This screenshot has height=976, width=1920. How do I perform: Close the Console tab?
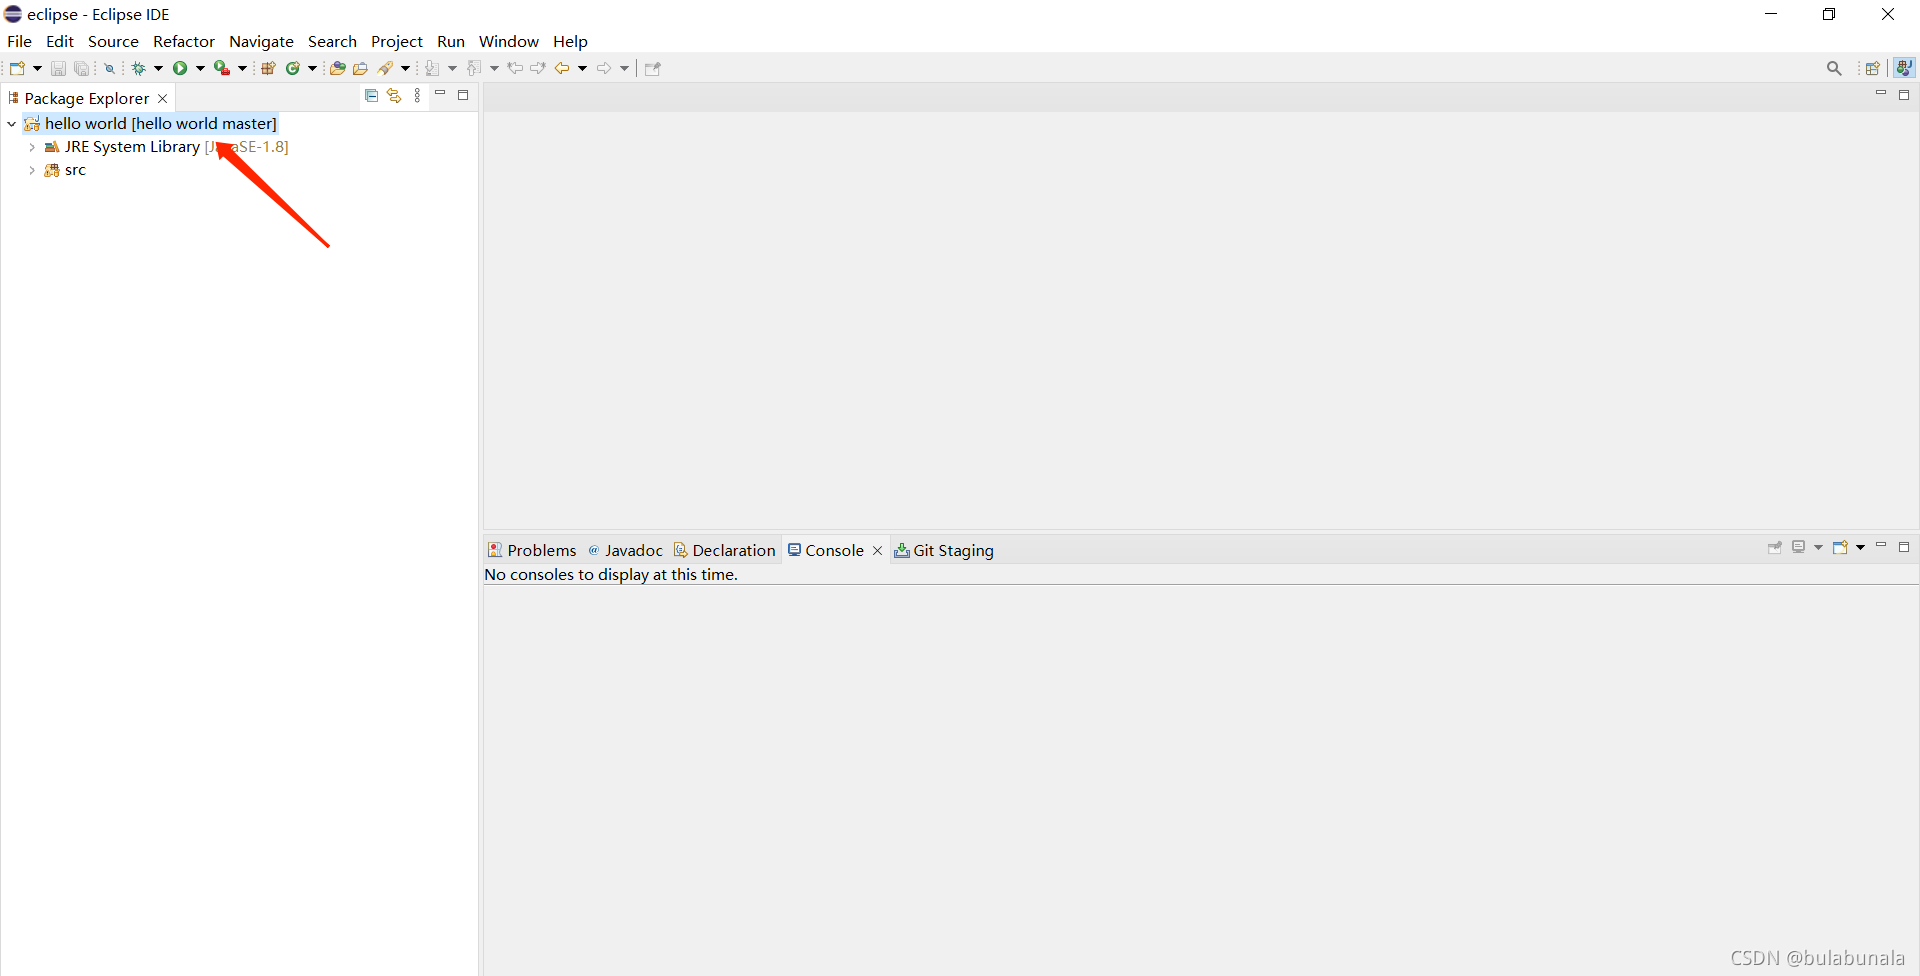pyautogui.click(x=878, y=551)
